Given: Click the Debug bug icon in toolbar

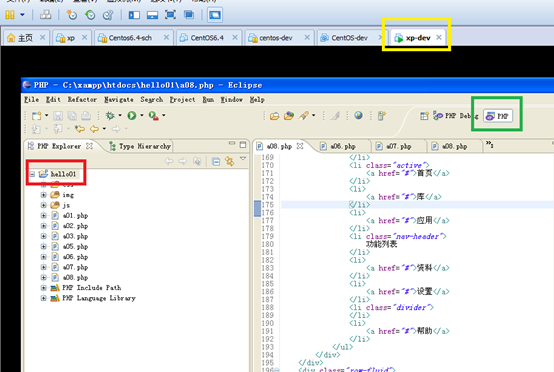Looking at the screenshot, I should (110, 116).
